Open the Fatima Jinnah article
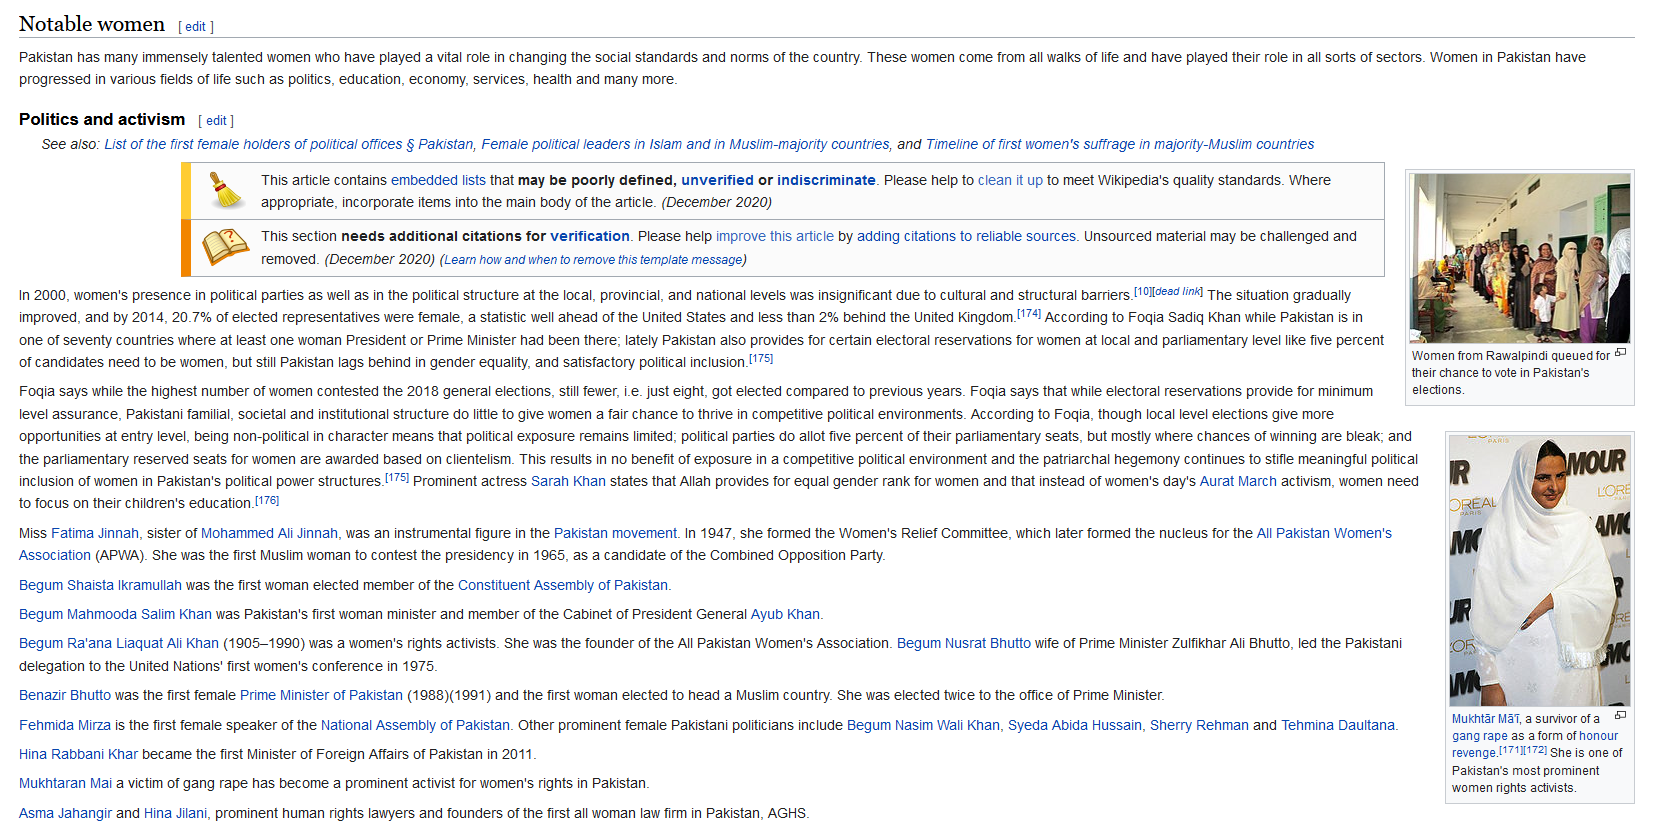Viewport: 1659px width, 826px height. point(95,533)
